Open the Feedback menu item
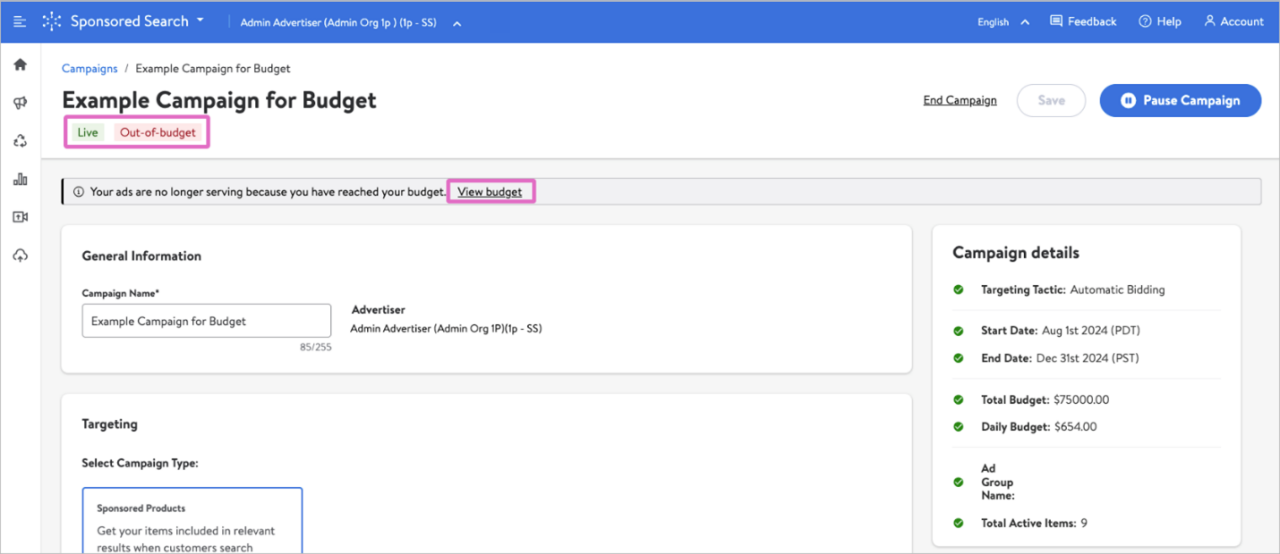The width and height of the screenshot is (1280, 554). click(x=1083, y=21)
